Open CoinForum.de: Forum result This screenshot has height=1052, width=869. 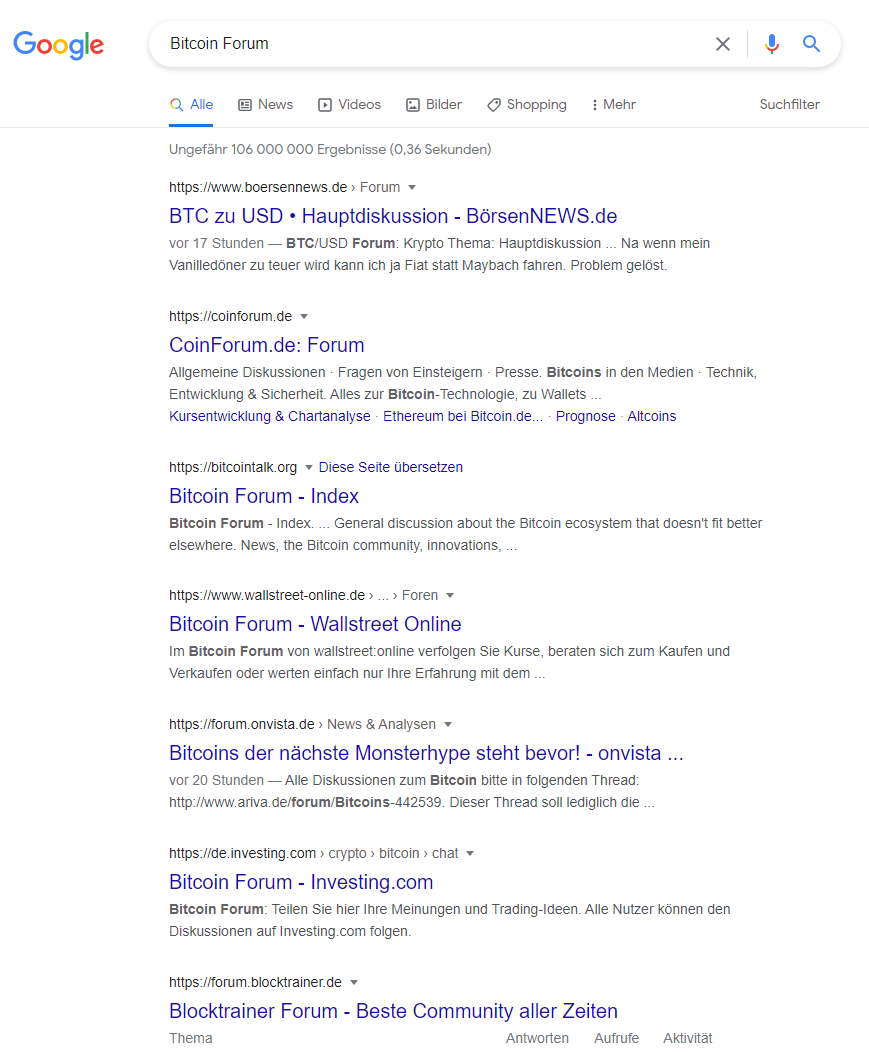click(266, 345)
